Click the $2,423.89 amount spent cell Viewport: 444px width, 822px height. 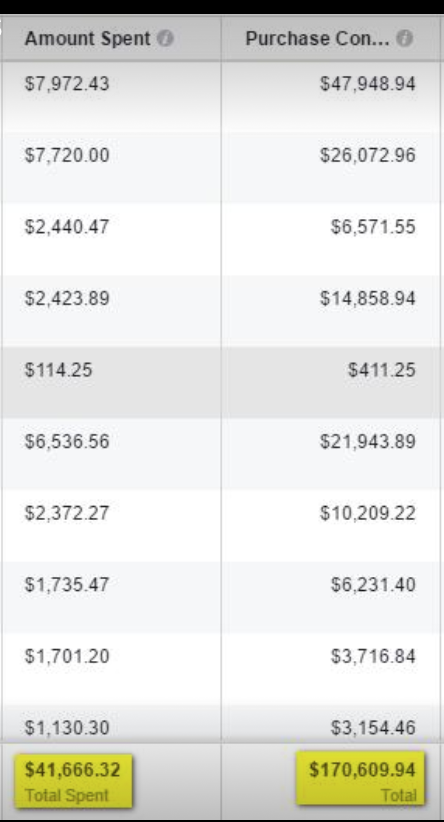(111, 311)
